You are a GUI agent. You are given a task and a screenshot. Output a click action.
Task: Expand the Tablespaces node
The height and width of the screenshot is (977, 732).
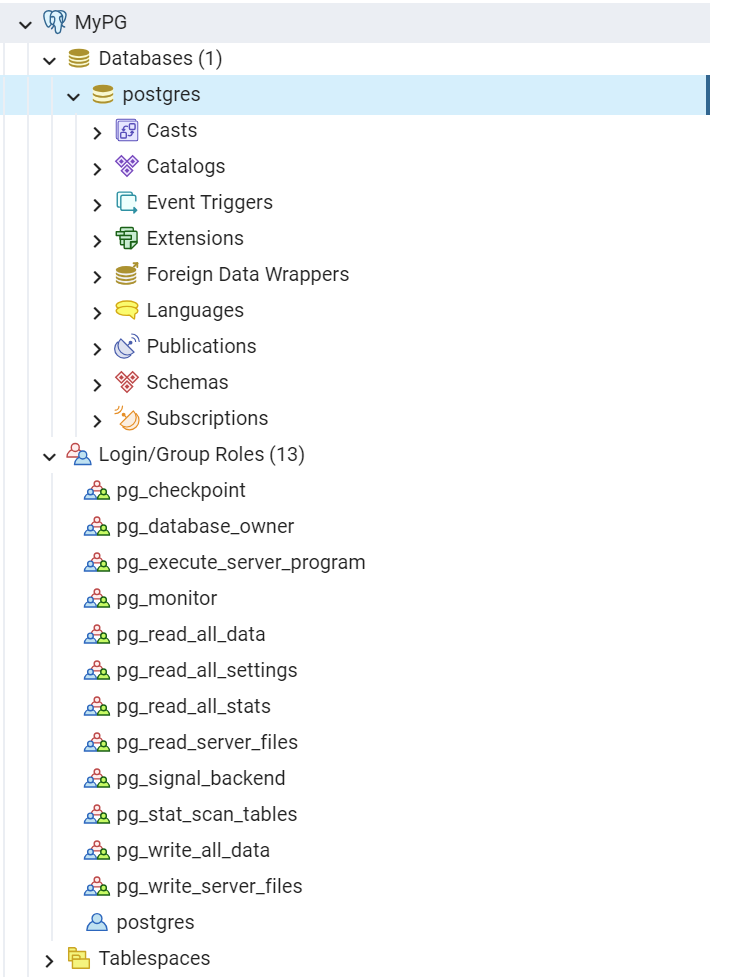[x=49, y=961]
